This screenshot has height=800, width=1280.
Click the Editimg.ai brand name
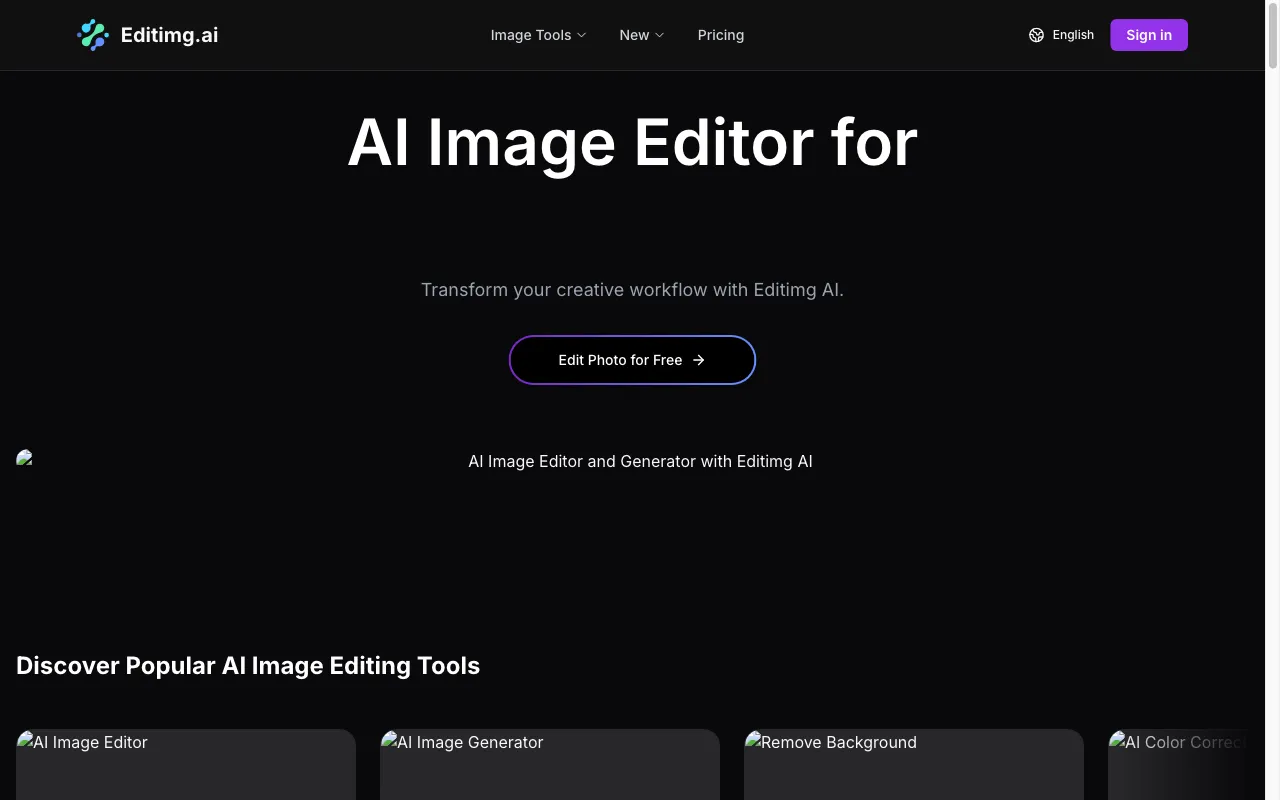pos(169,35)
